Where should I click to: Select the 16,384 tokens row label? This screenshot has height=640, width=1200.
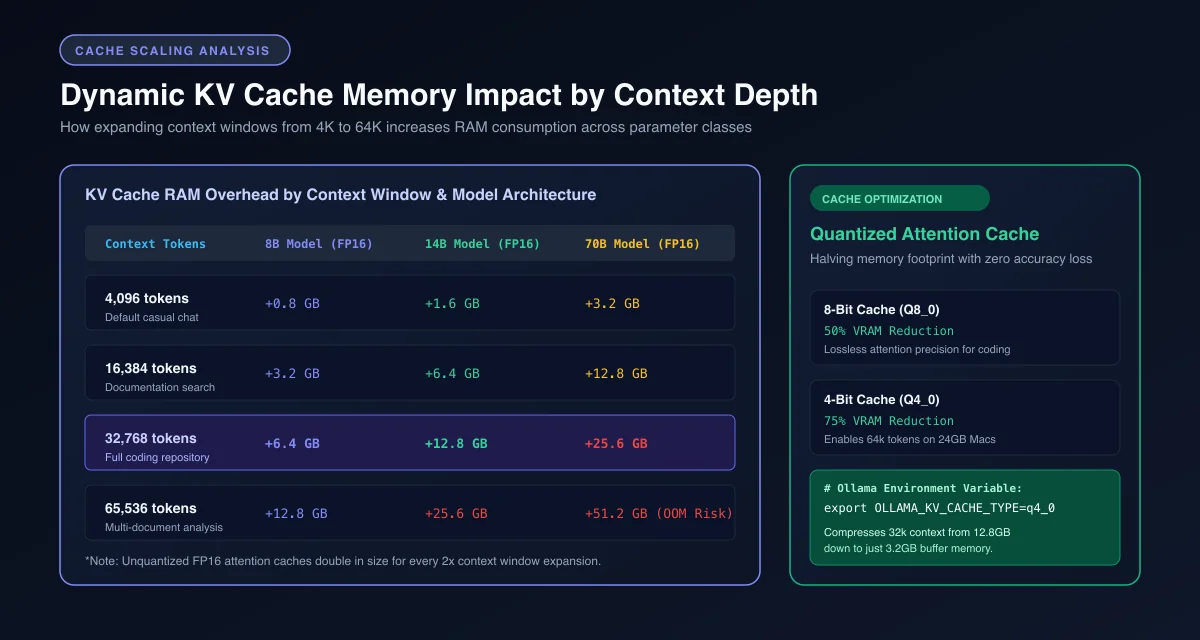tap(151, 368)
